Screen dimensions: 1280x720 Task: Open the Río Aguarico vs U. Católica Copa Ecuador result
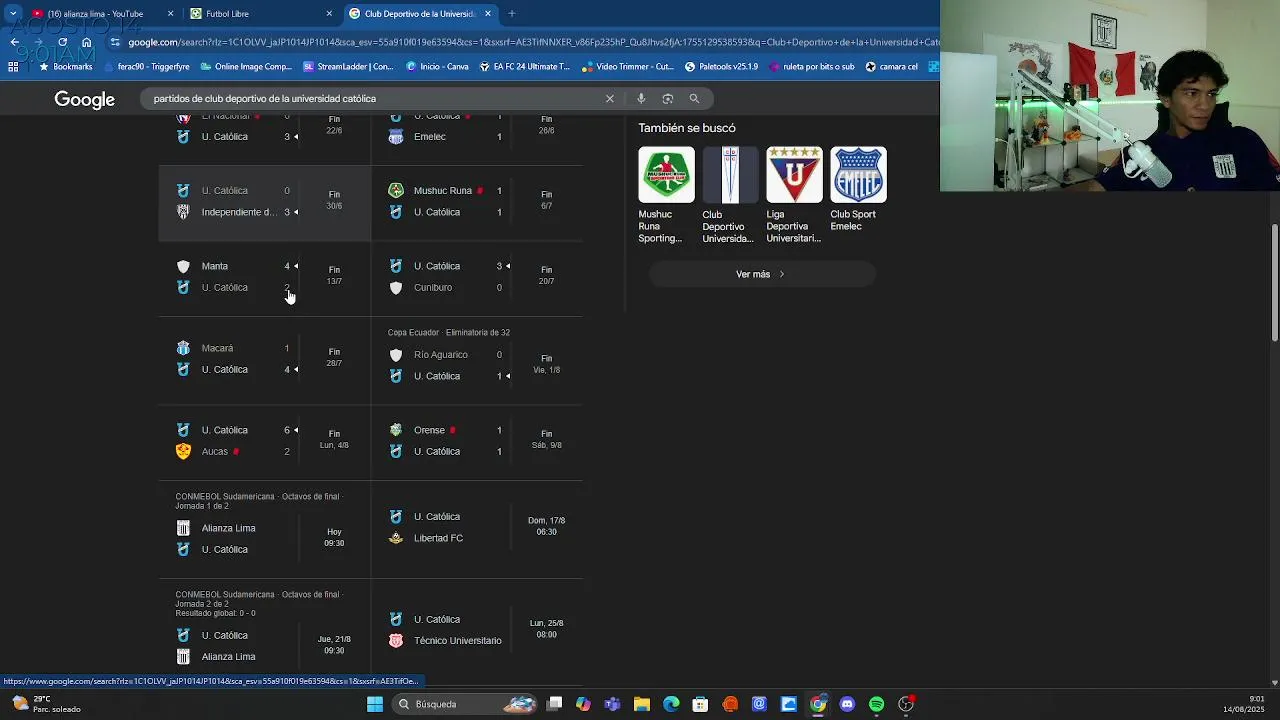click(x=477, y=359)
